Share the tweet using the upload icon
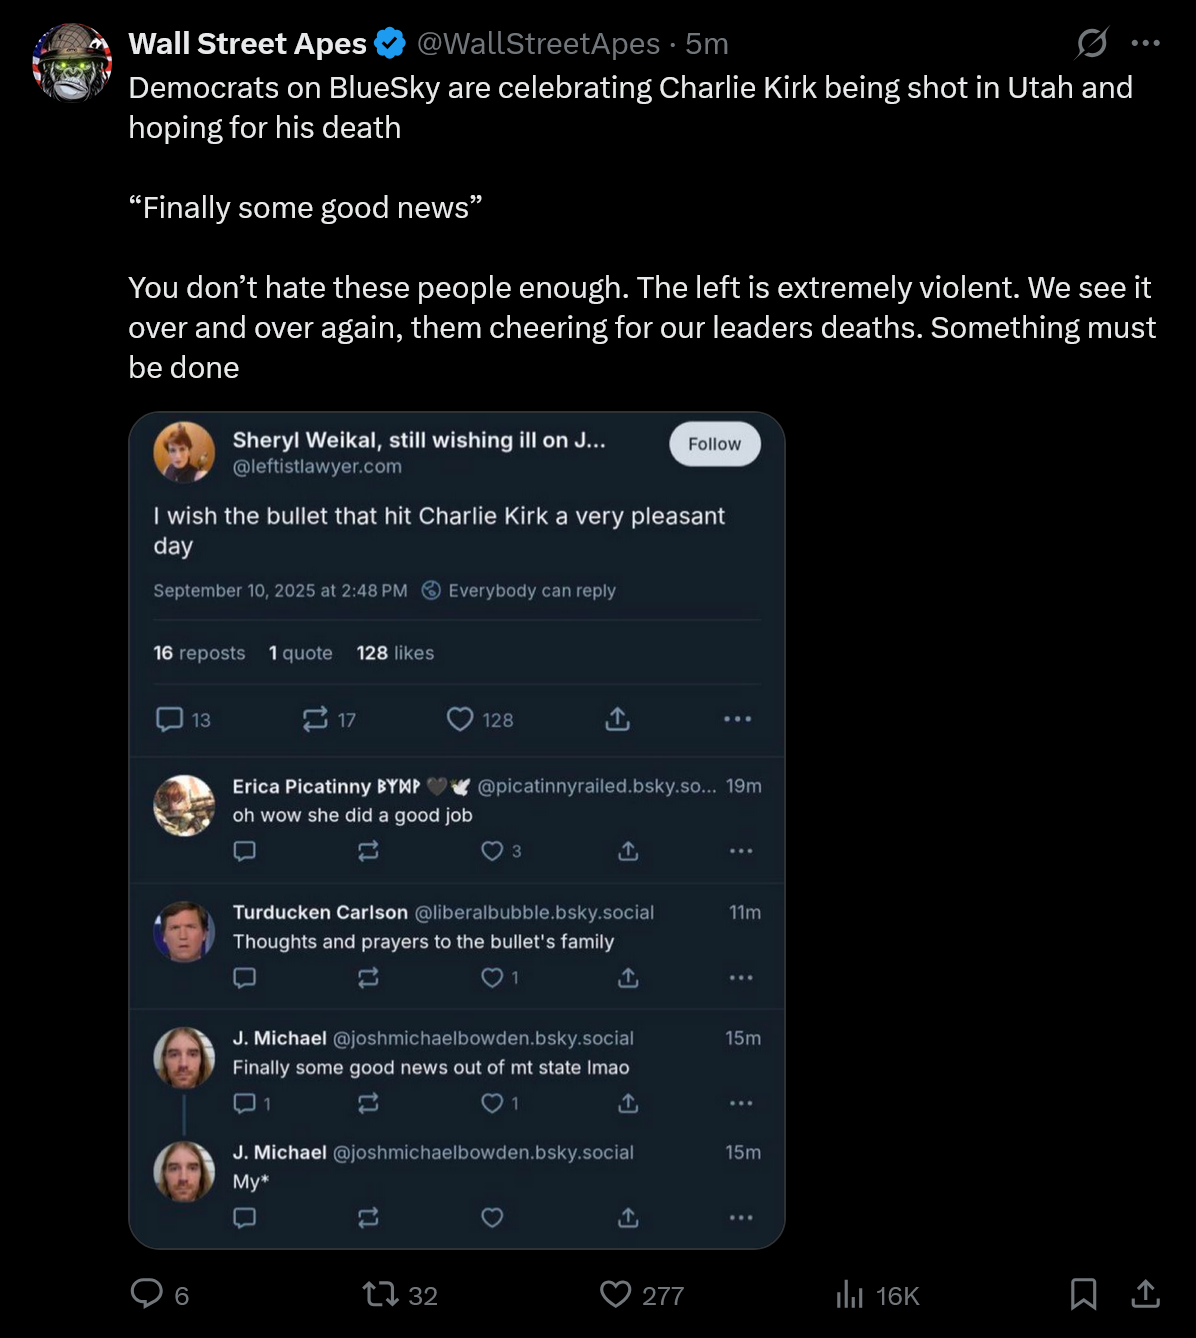Viewport: 1196px width, 1338px height. click(x=1145, y=1294)
